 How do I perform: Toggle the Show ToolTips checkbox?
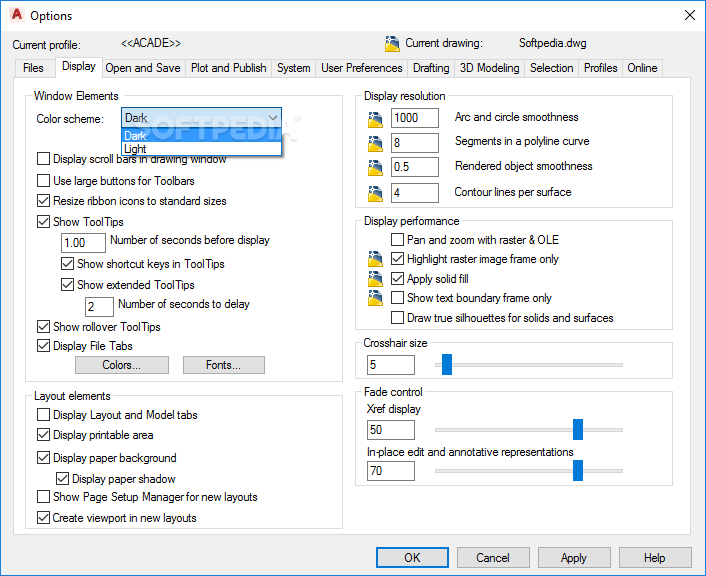tap(43, 222)
